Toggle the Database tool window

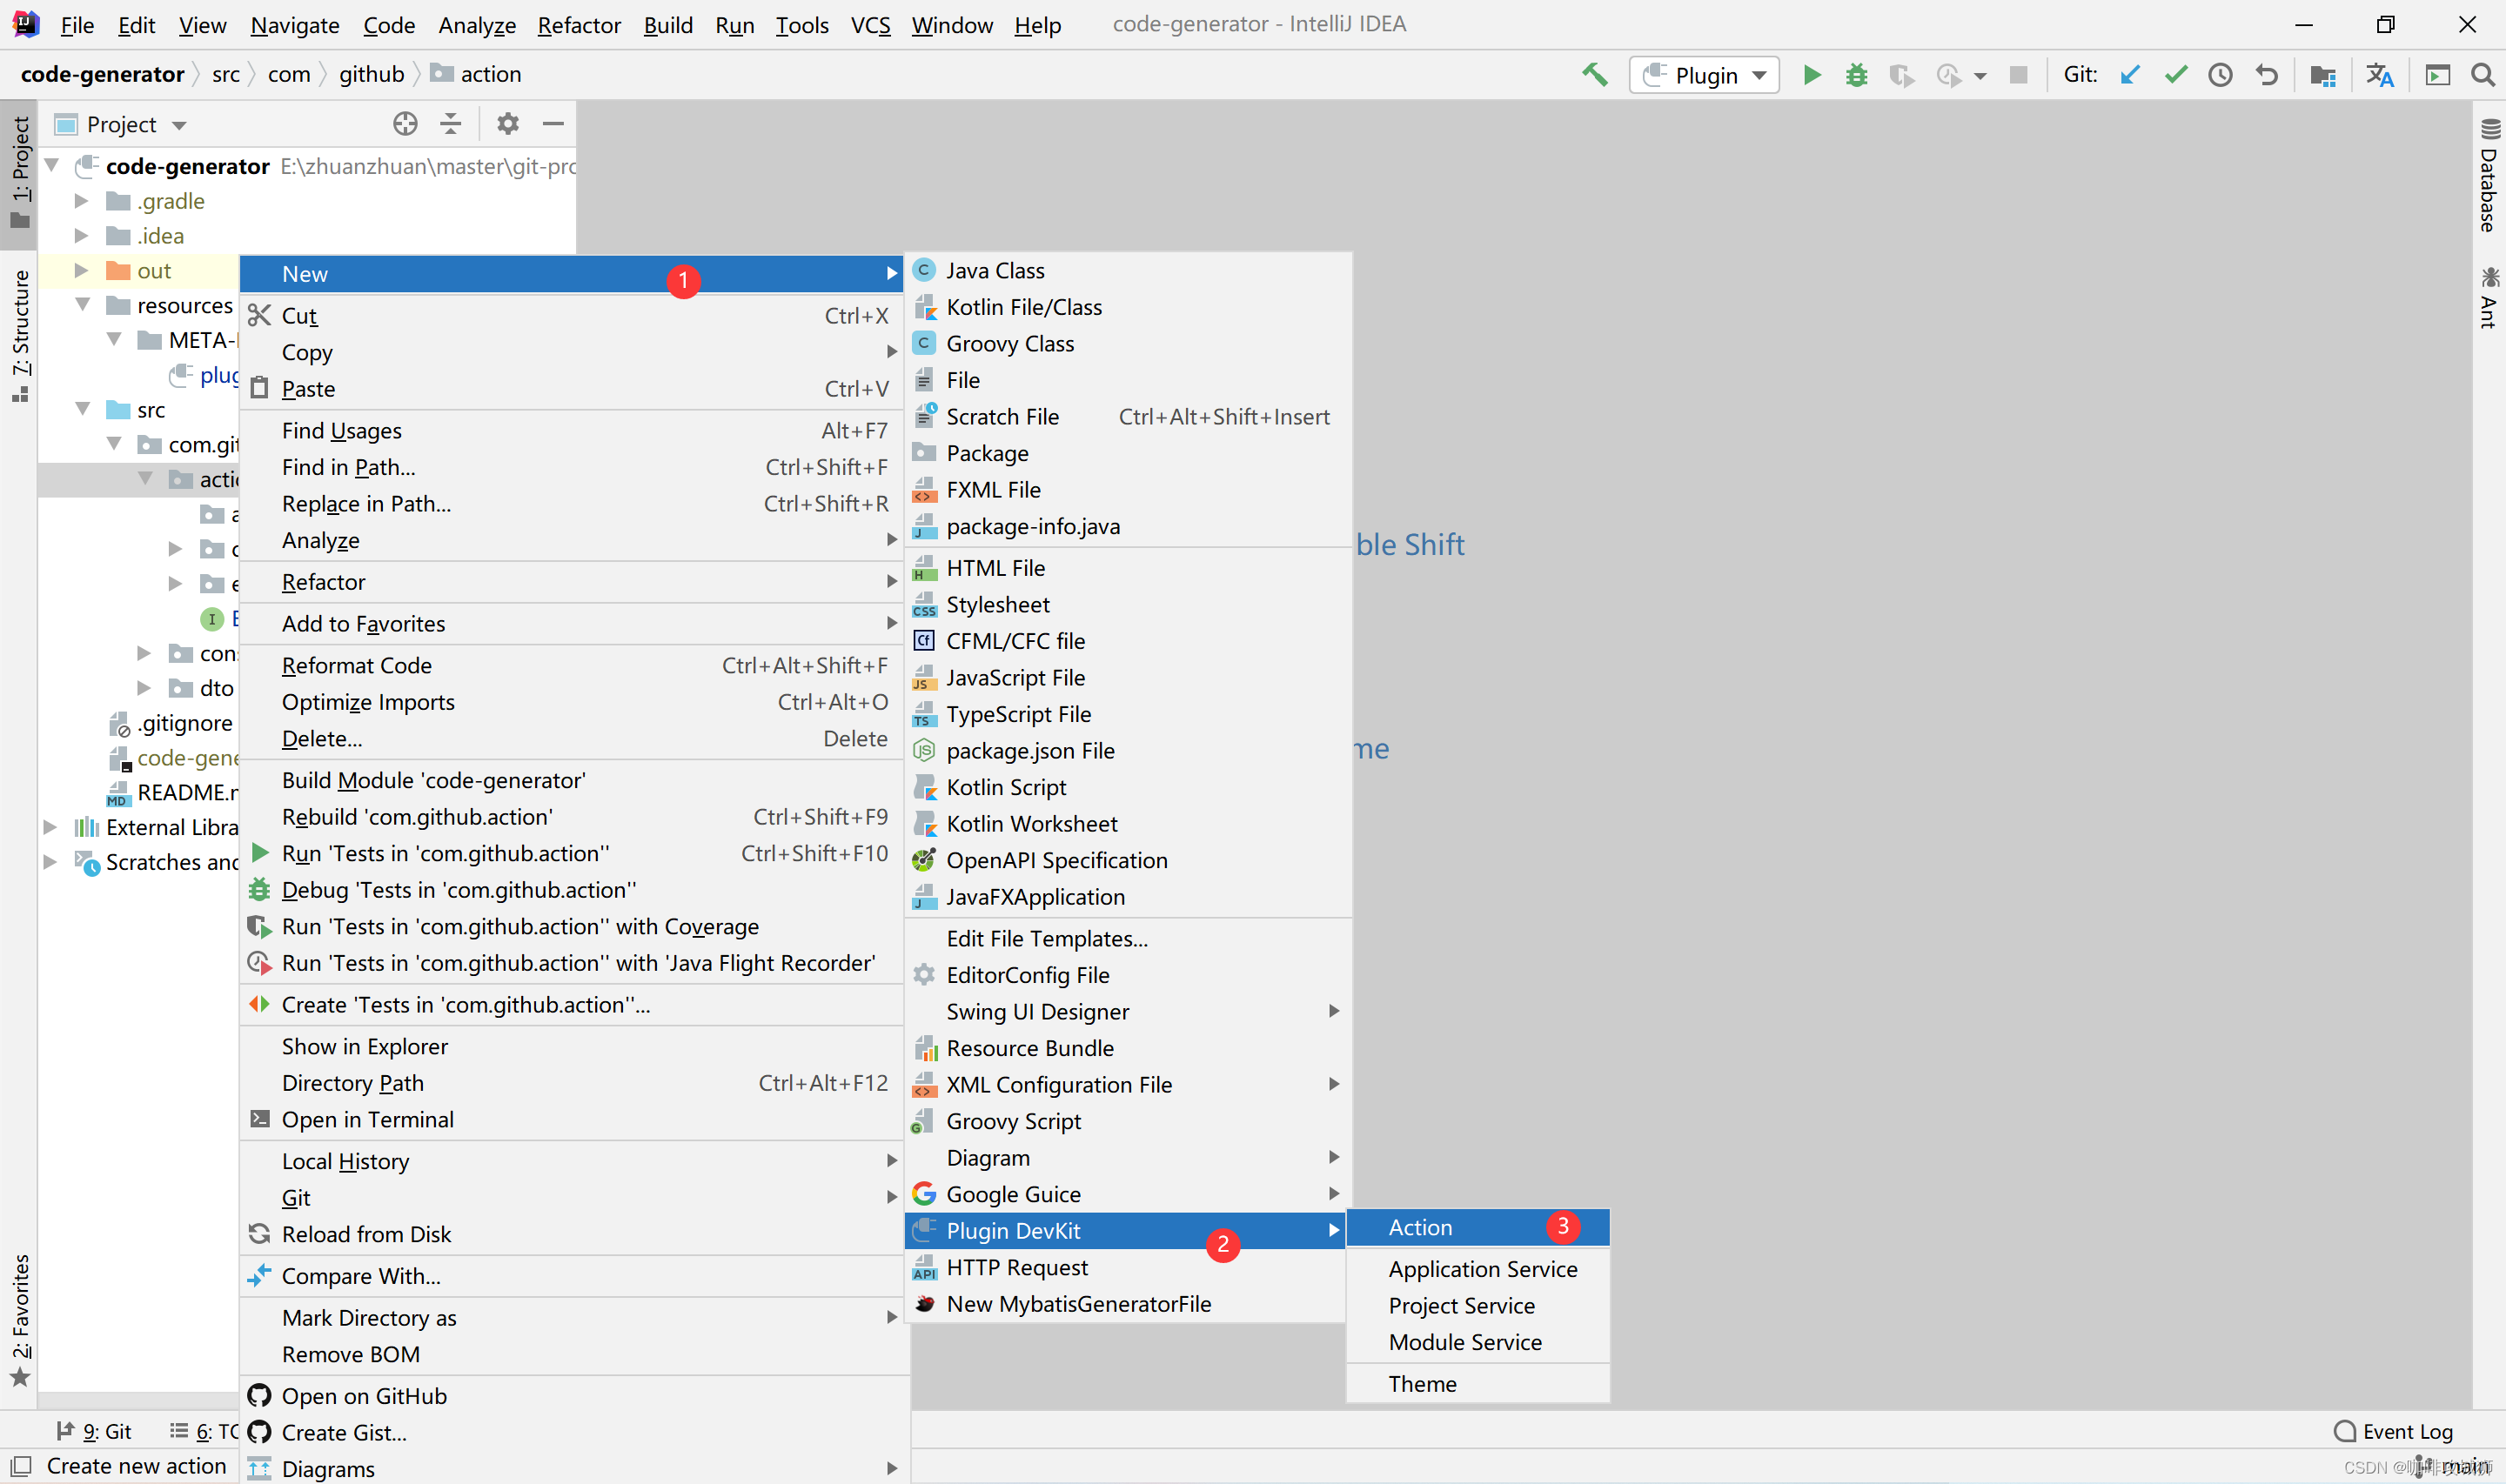[x=2489, y=176]
